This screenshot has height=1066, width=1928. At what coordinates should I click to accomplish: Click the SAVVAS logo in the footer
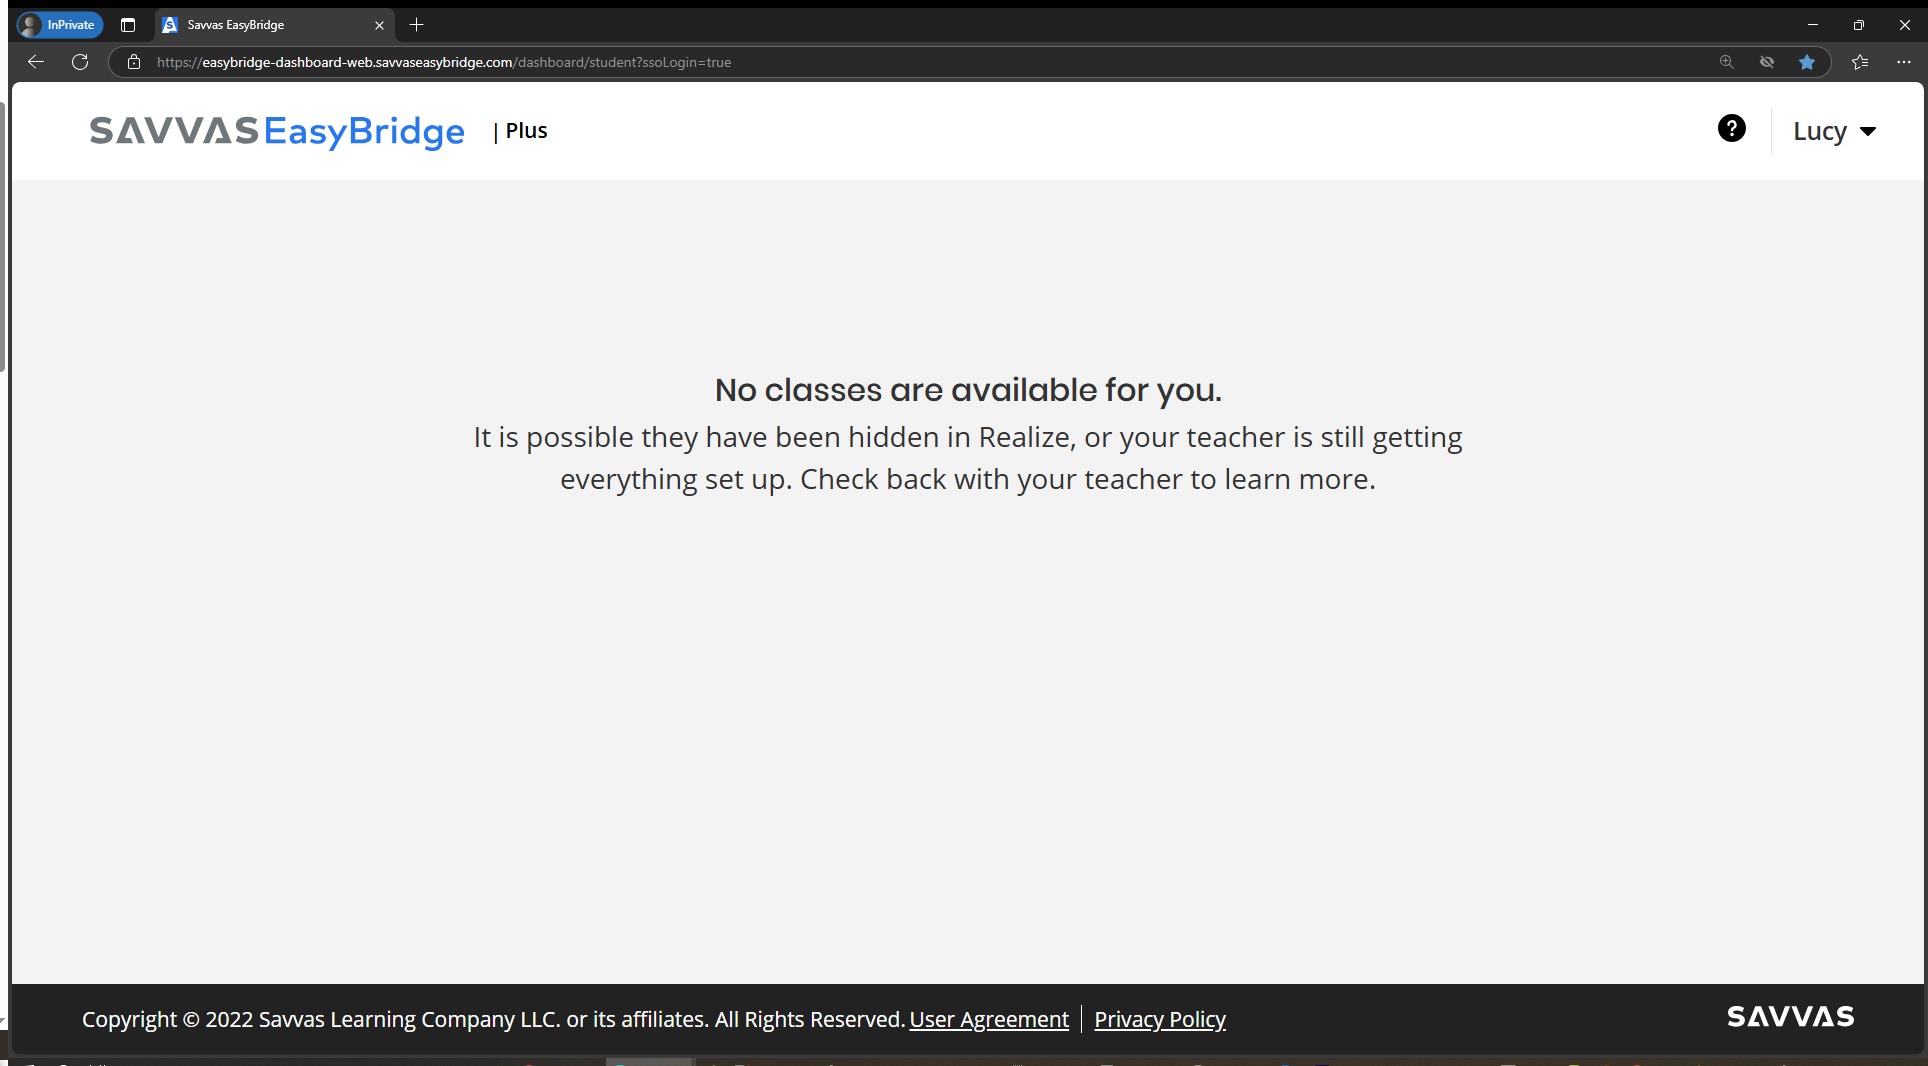(x=1790, y=1017)
